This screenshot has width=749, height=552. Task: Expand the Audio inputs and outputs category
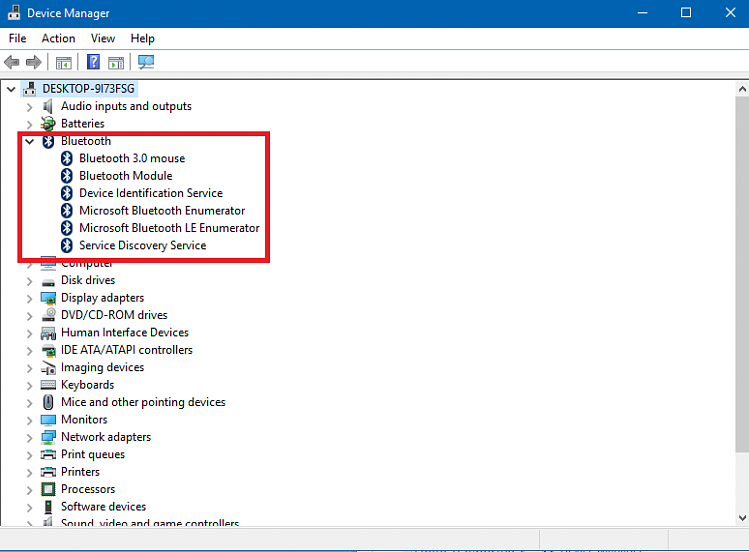tap(29, 106)
